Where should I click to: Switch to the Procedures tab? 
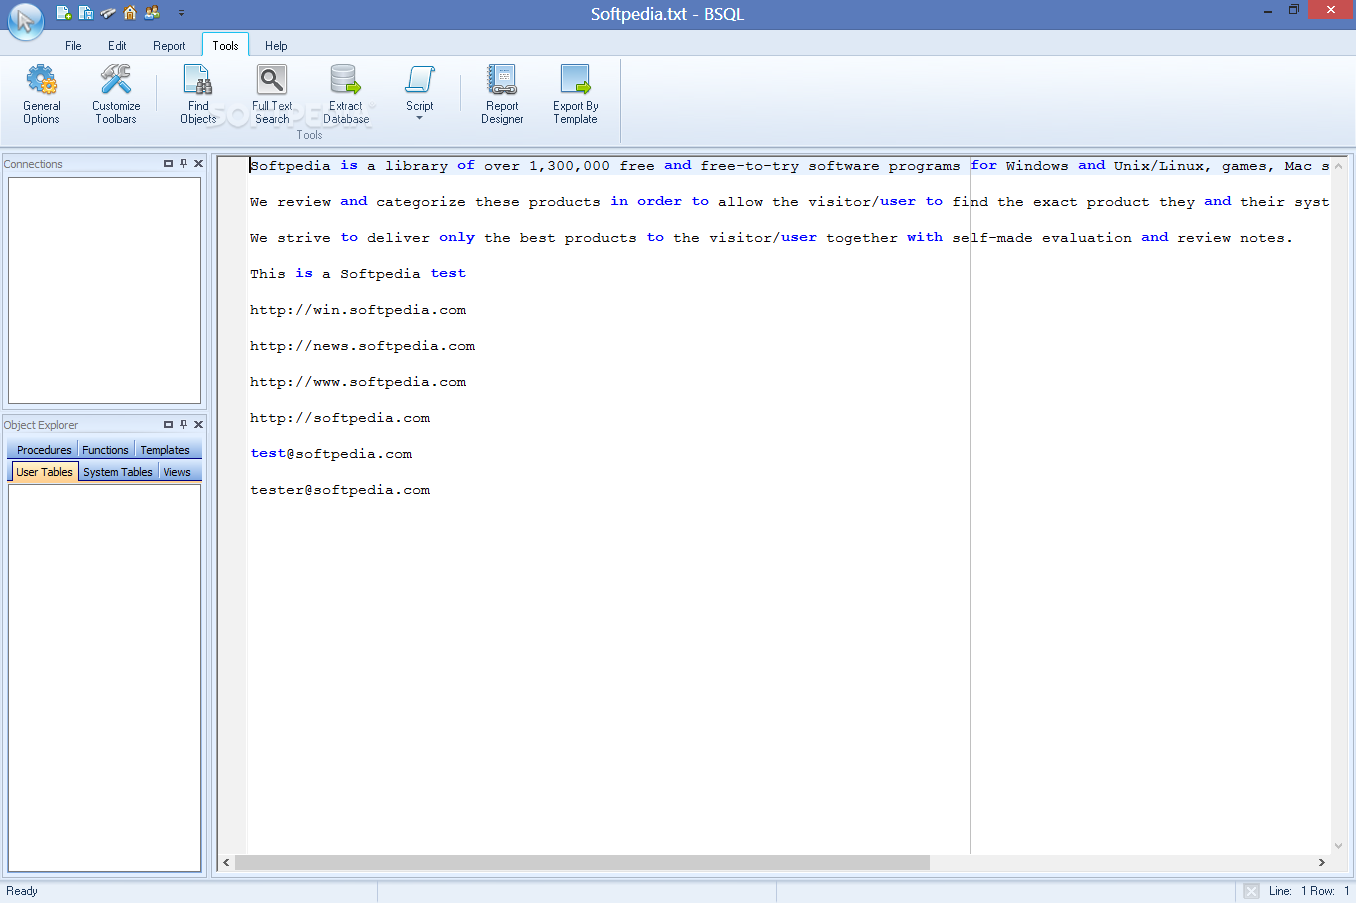44,450
